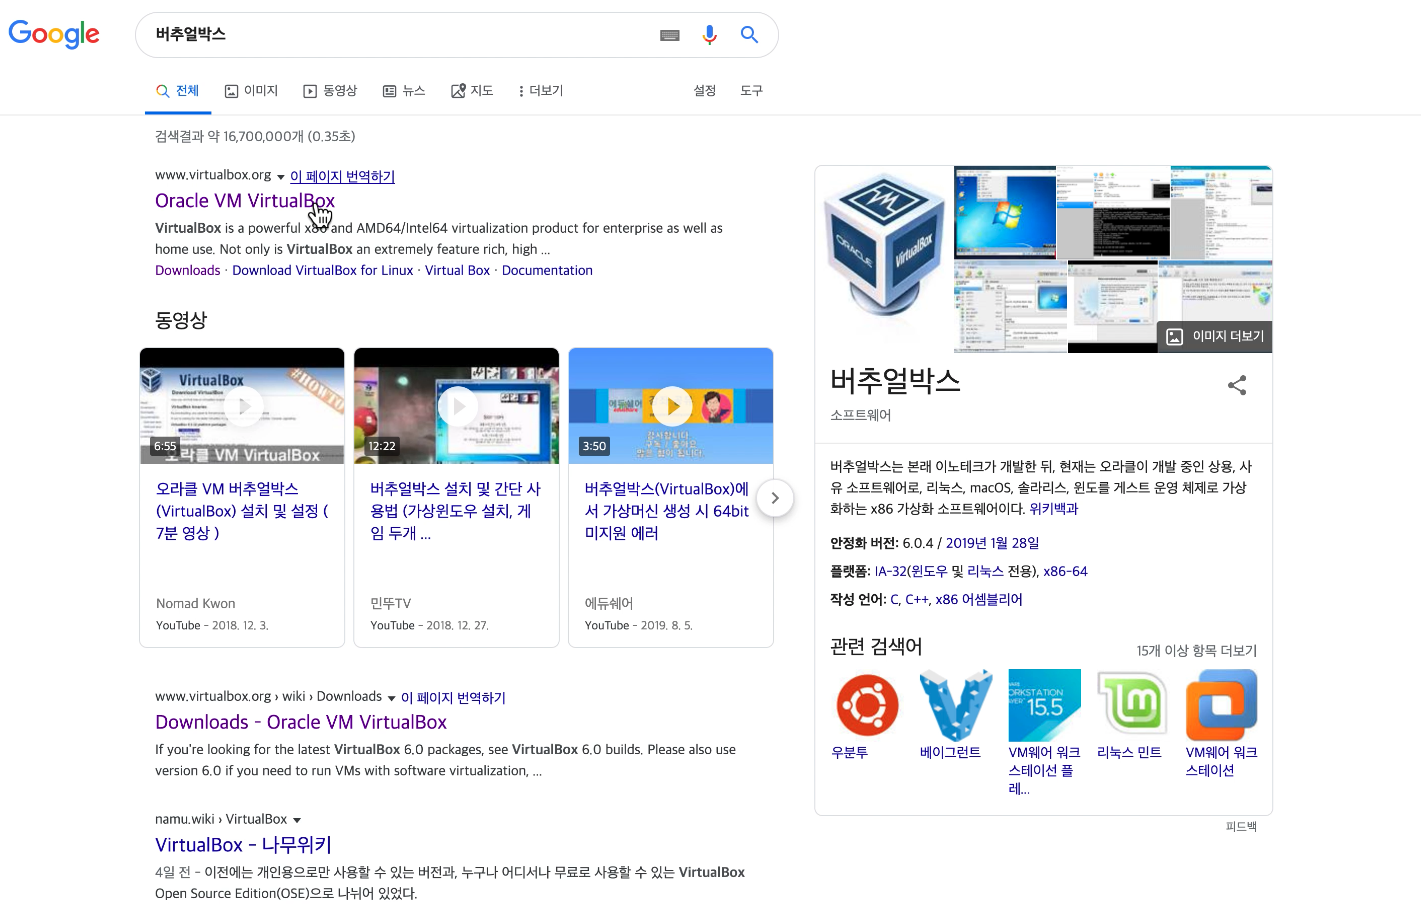Image resolution: width=1421 pixels, height=906 pixels.
Task: Open the IA-32 platform link
Action: [890, 572]
